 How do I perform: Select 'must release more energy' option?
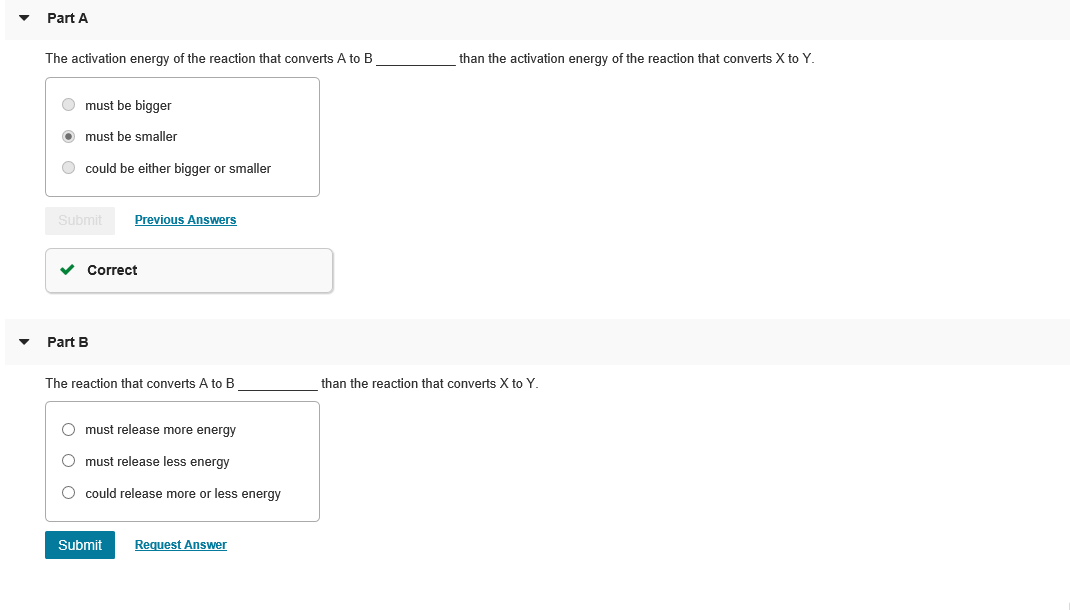(68, 429)
